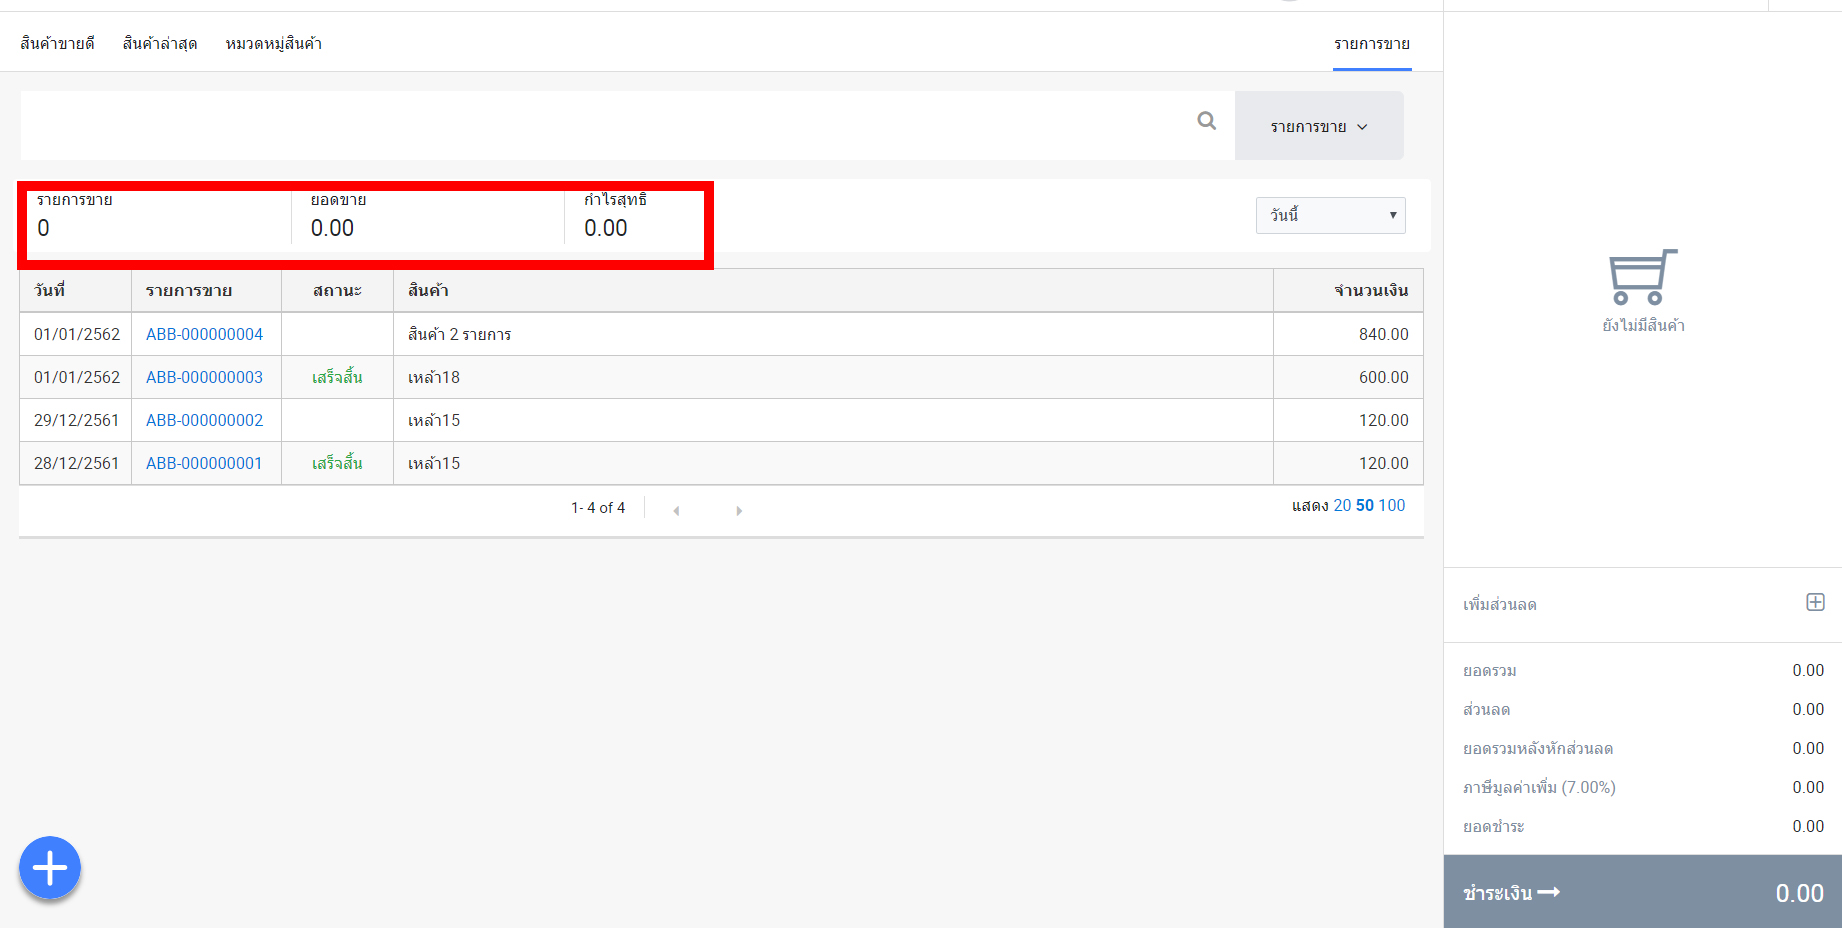
Task: Open sale ABB-000000001
Action: coord(204,463)
